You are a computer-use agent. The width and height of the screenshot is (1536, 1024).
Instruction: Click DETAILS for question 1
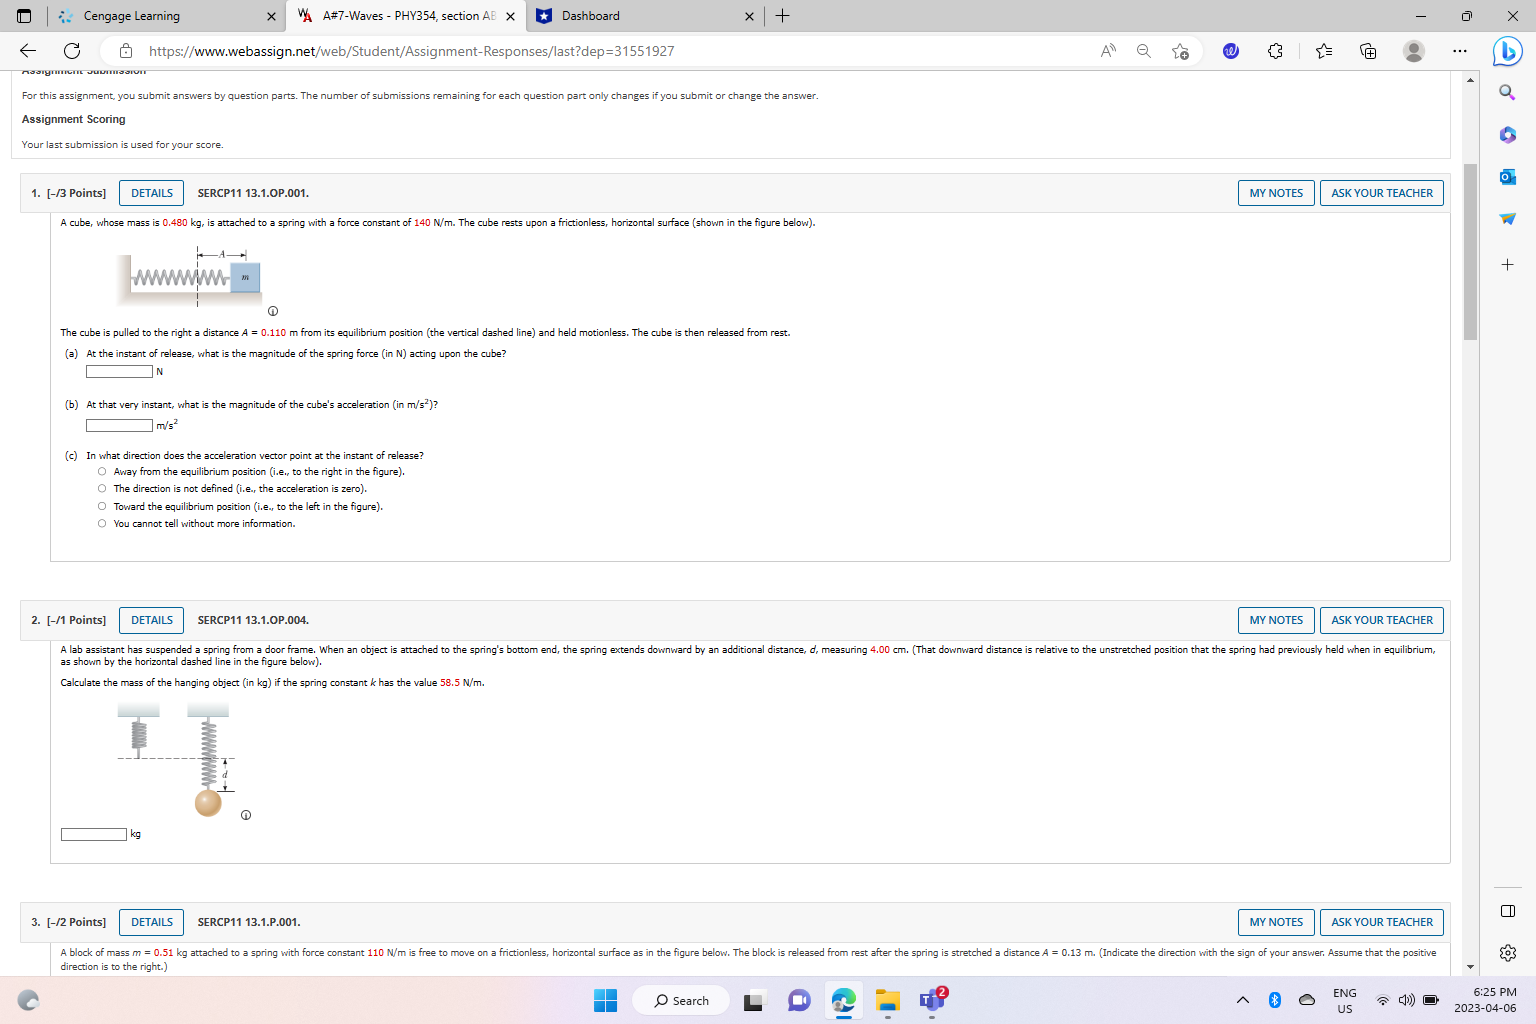point(151,192)
